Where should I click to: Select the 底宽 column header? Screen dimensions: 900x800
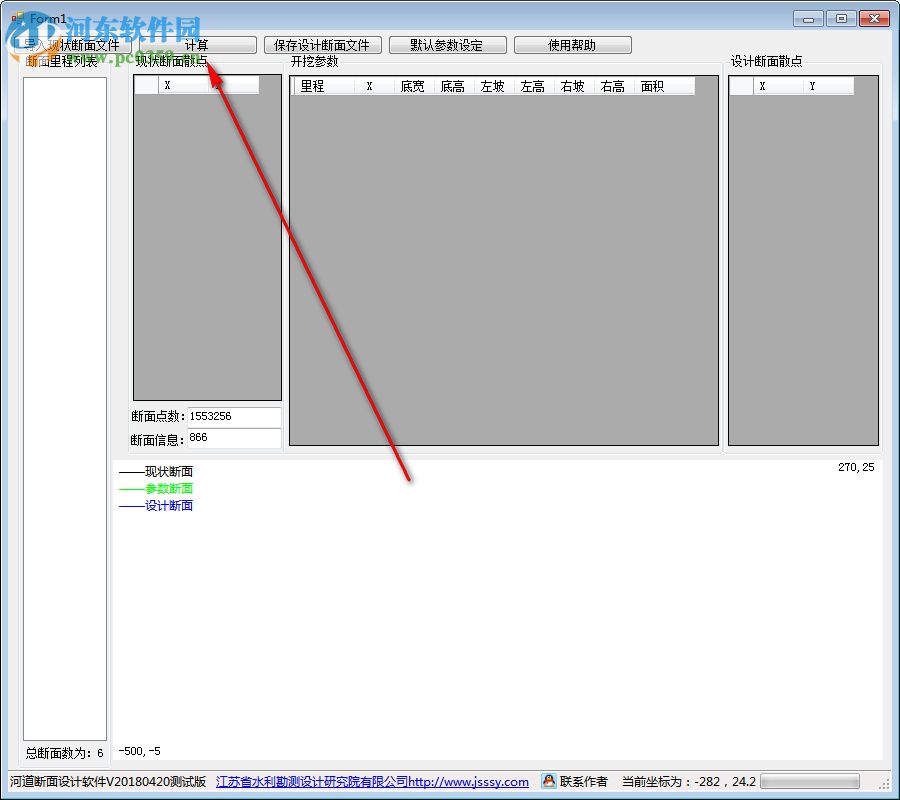click(413, 86)
